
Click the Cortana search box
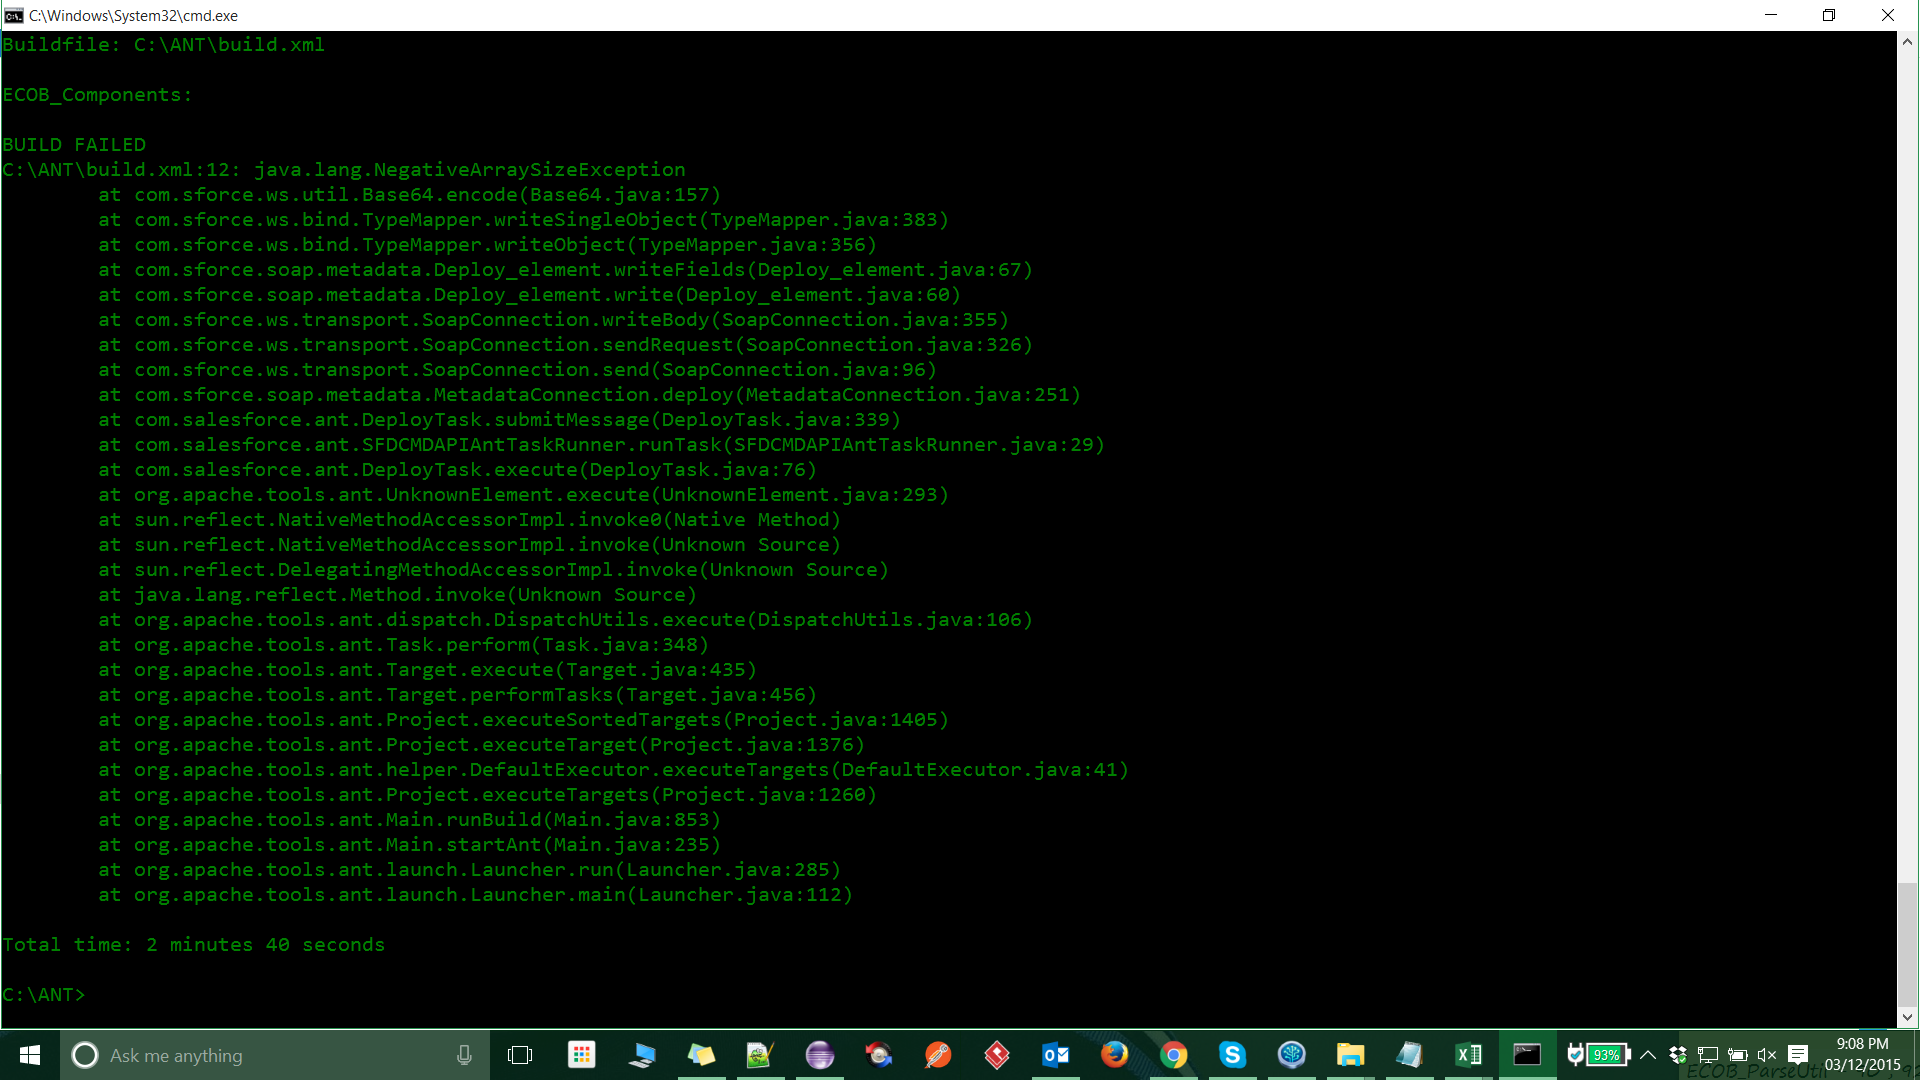click(260, 1055)
